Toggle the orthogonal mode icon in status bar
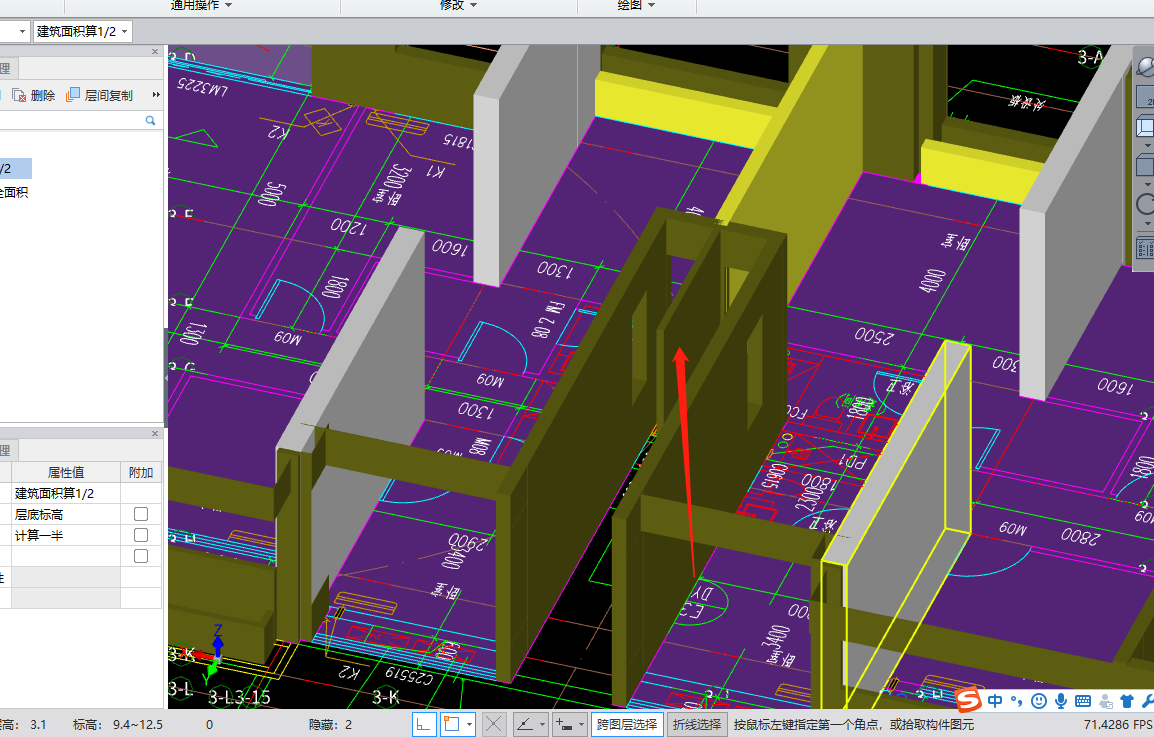 (424, 725)
